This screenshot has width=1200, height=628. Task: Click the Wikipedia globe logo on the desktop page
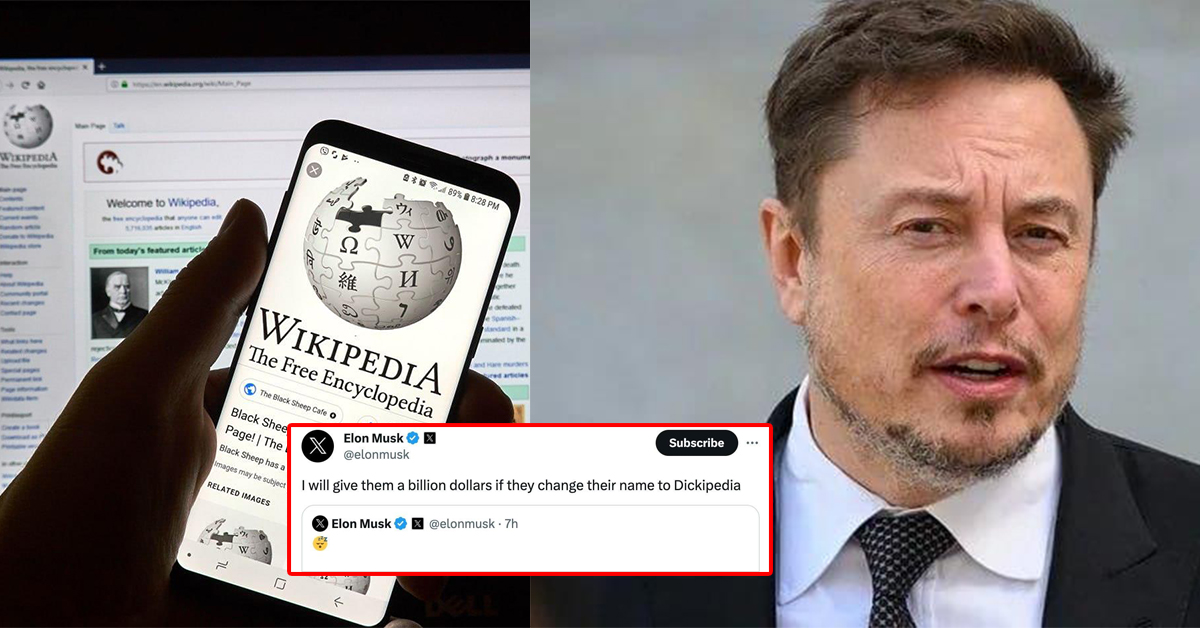[x=28, y=128]
